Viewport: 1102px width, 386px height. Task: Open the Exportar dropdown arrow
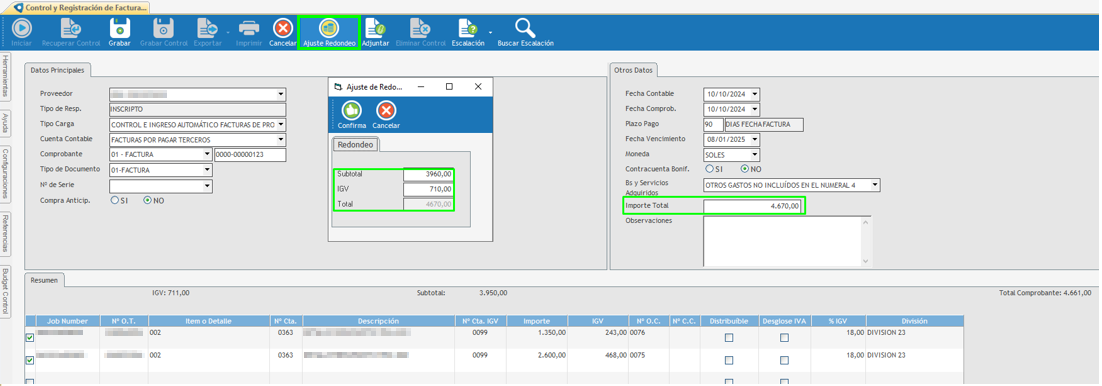click(228, 32)
